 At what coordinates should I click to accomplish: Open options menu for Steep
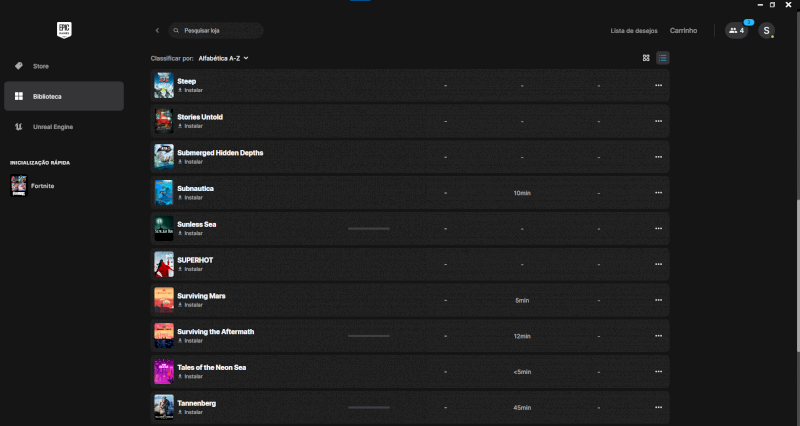[x=658, y=85]
